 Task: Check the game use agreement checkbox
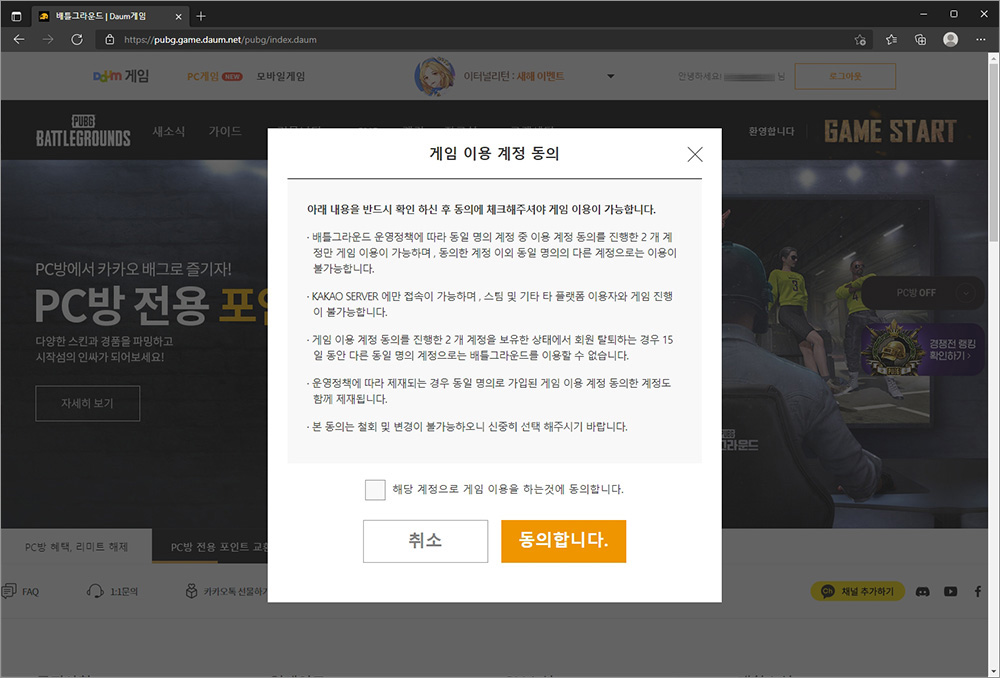tap(375, 490)
